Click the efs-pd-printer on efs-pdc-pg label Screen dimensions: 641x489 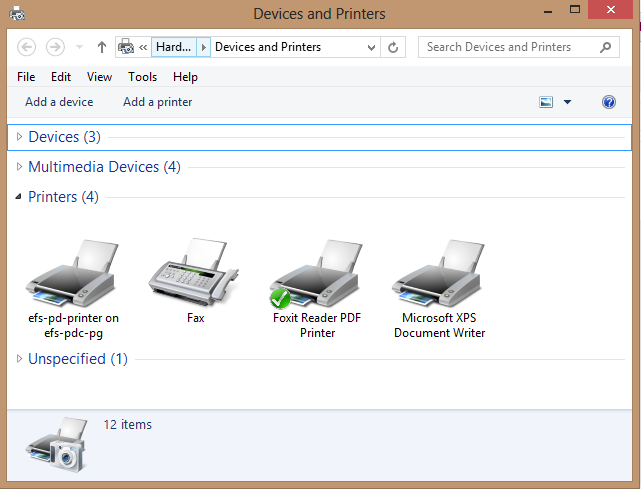[x=74, y=325]
